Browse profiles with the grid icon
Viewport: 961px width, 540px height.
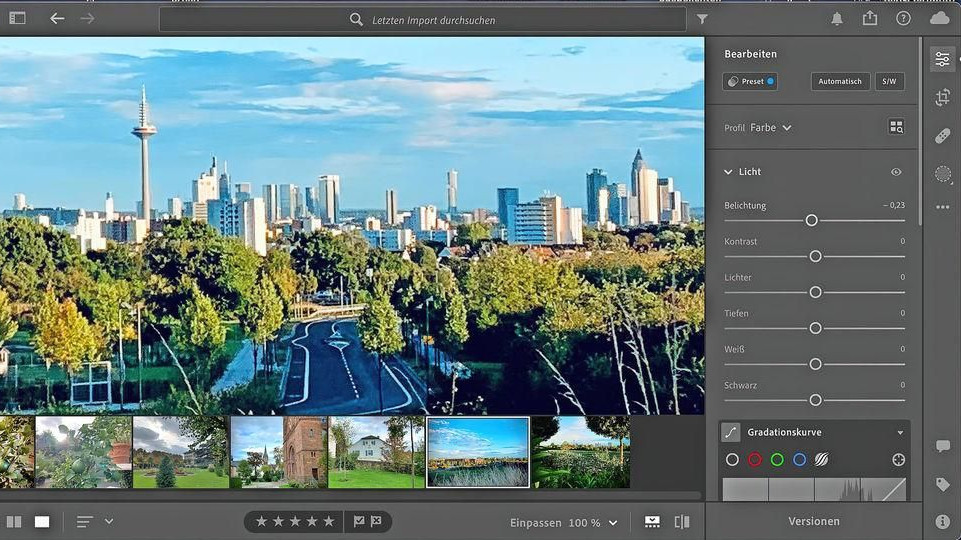coord(896,127)
